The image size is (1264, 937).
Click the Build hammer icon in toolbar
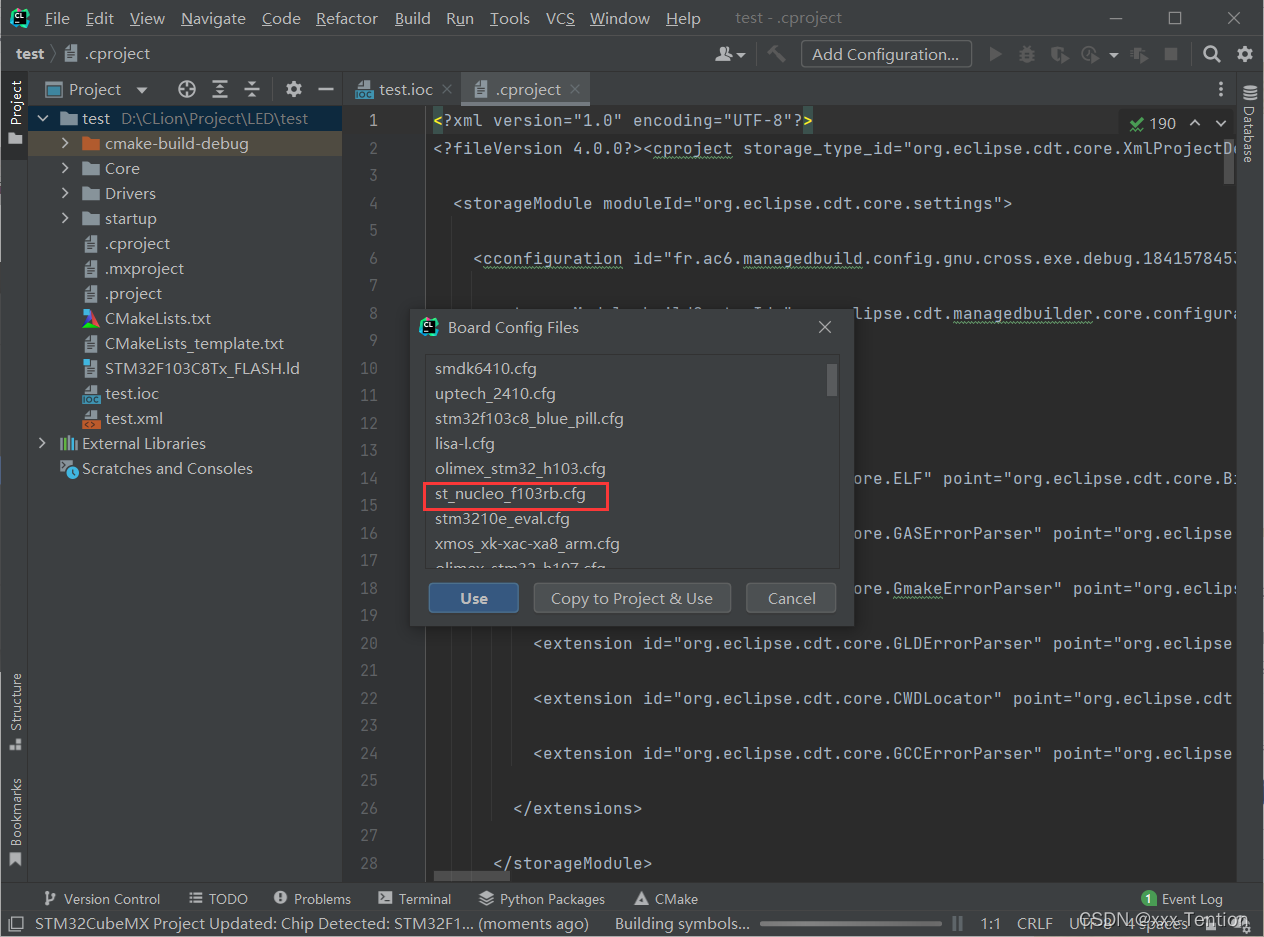point(775,54)
